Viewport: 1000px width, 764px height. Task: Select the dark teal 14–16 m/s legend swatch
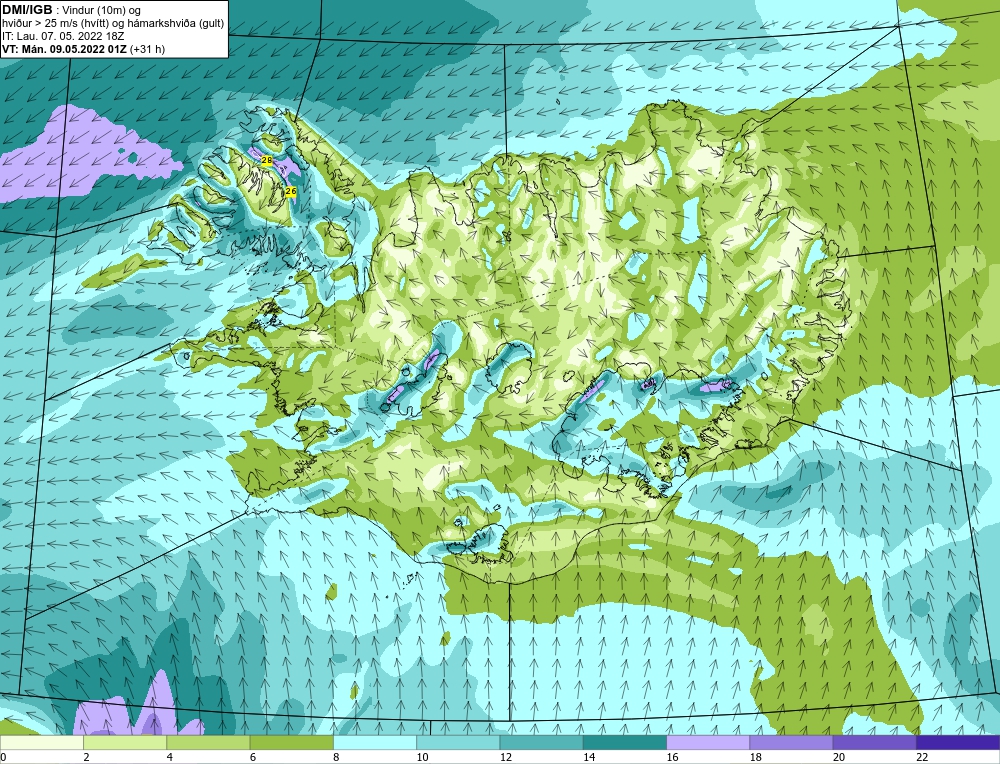[625, 743]
